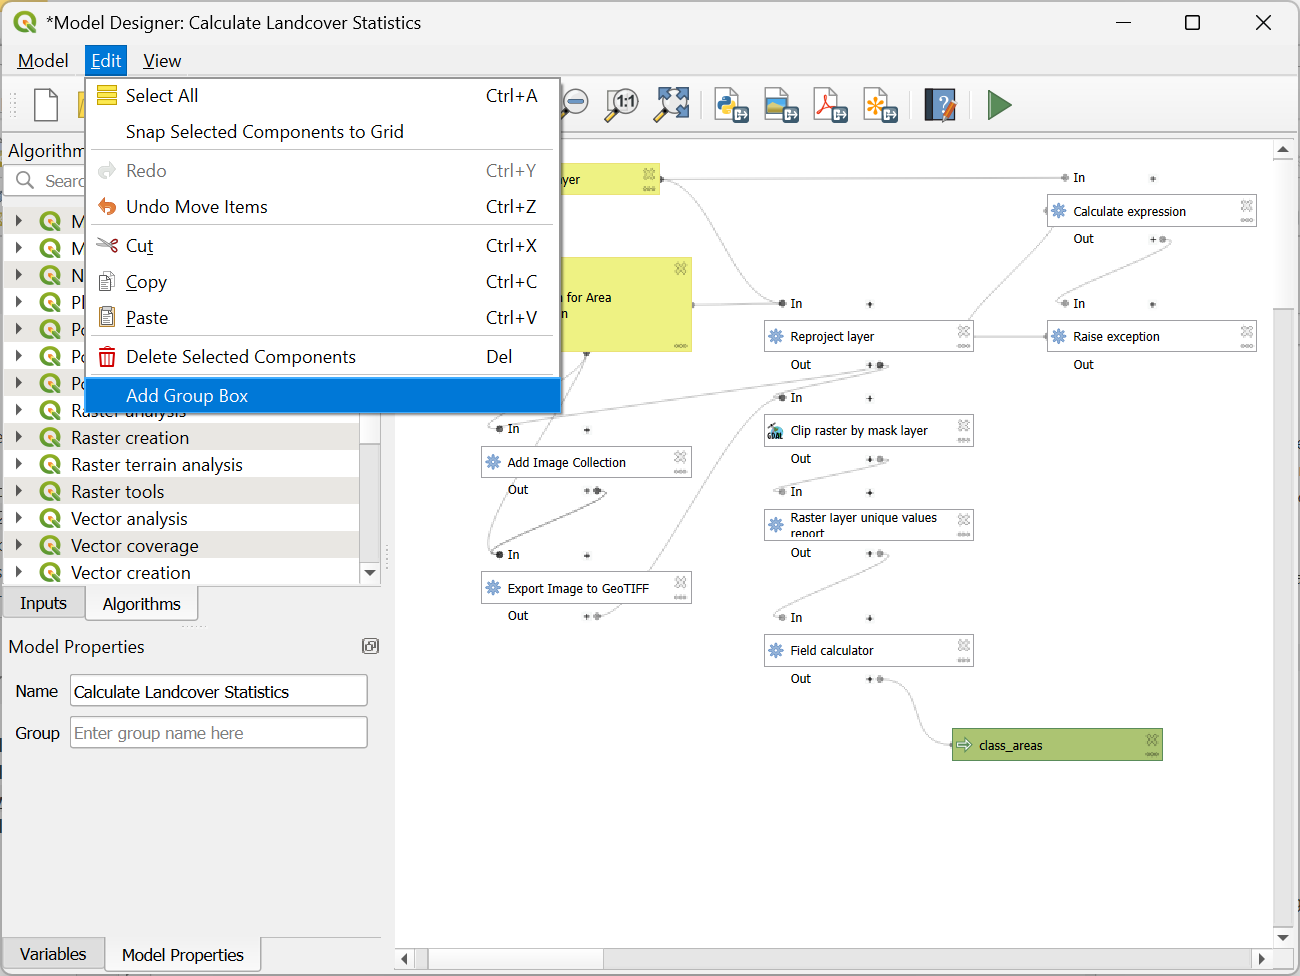Click the Zoom Full magnifier icon
Viewport: 1300px width, 976px height.
[672, 104]
